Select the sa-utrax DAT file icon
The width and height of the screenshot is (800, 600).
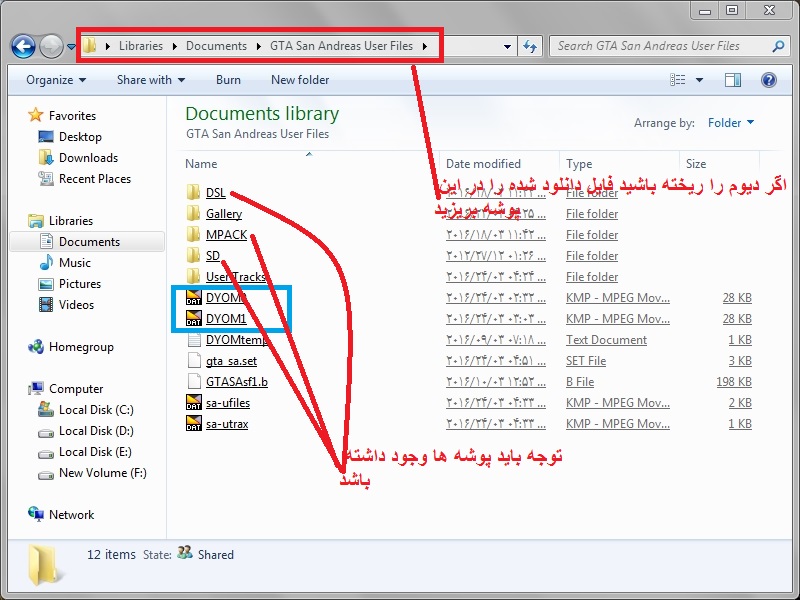[x=194, y=423]
